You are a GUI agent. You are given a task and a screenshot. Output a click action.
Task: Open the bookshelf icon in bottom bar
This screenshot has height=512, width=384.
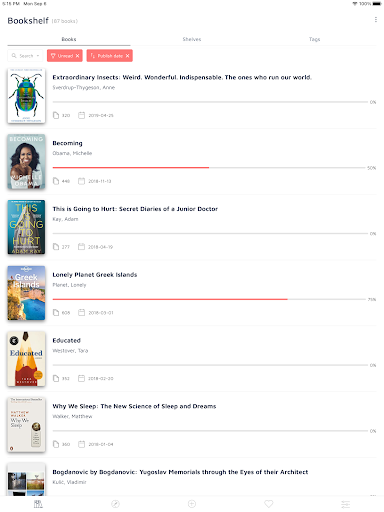click(38, 504)
